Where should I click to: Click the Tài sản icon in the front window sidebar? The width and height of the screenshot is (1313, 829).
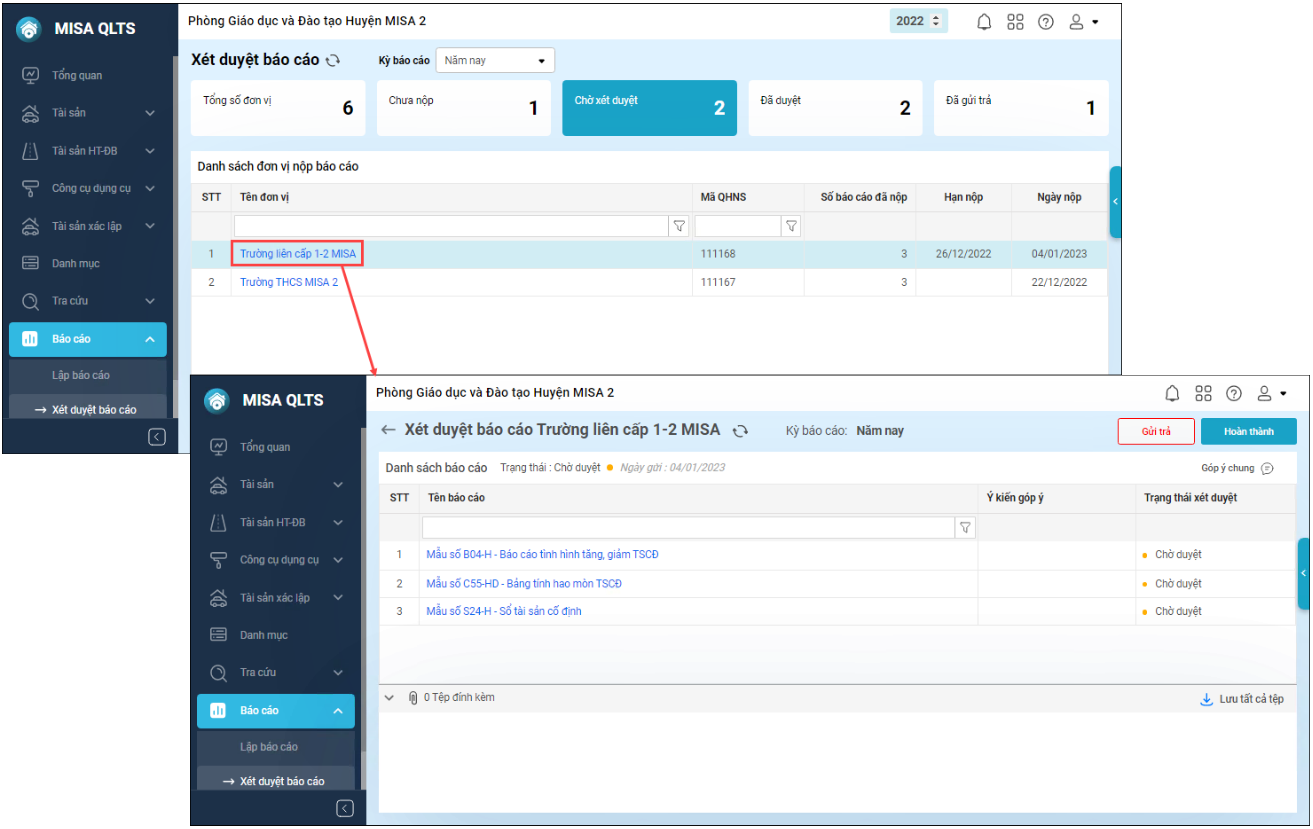[218, 485]
